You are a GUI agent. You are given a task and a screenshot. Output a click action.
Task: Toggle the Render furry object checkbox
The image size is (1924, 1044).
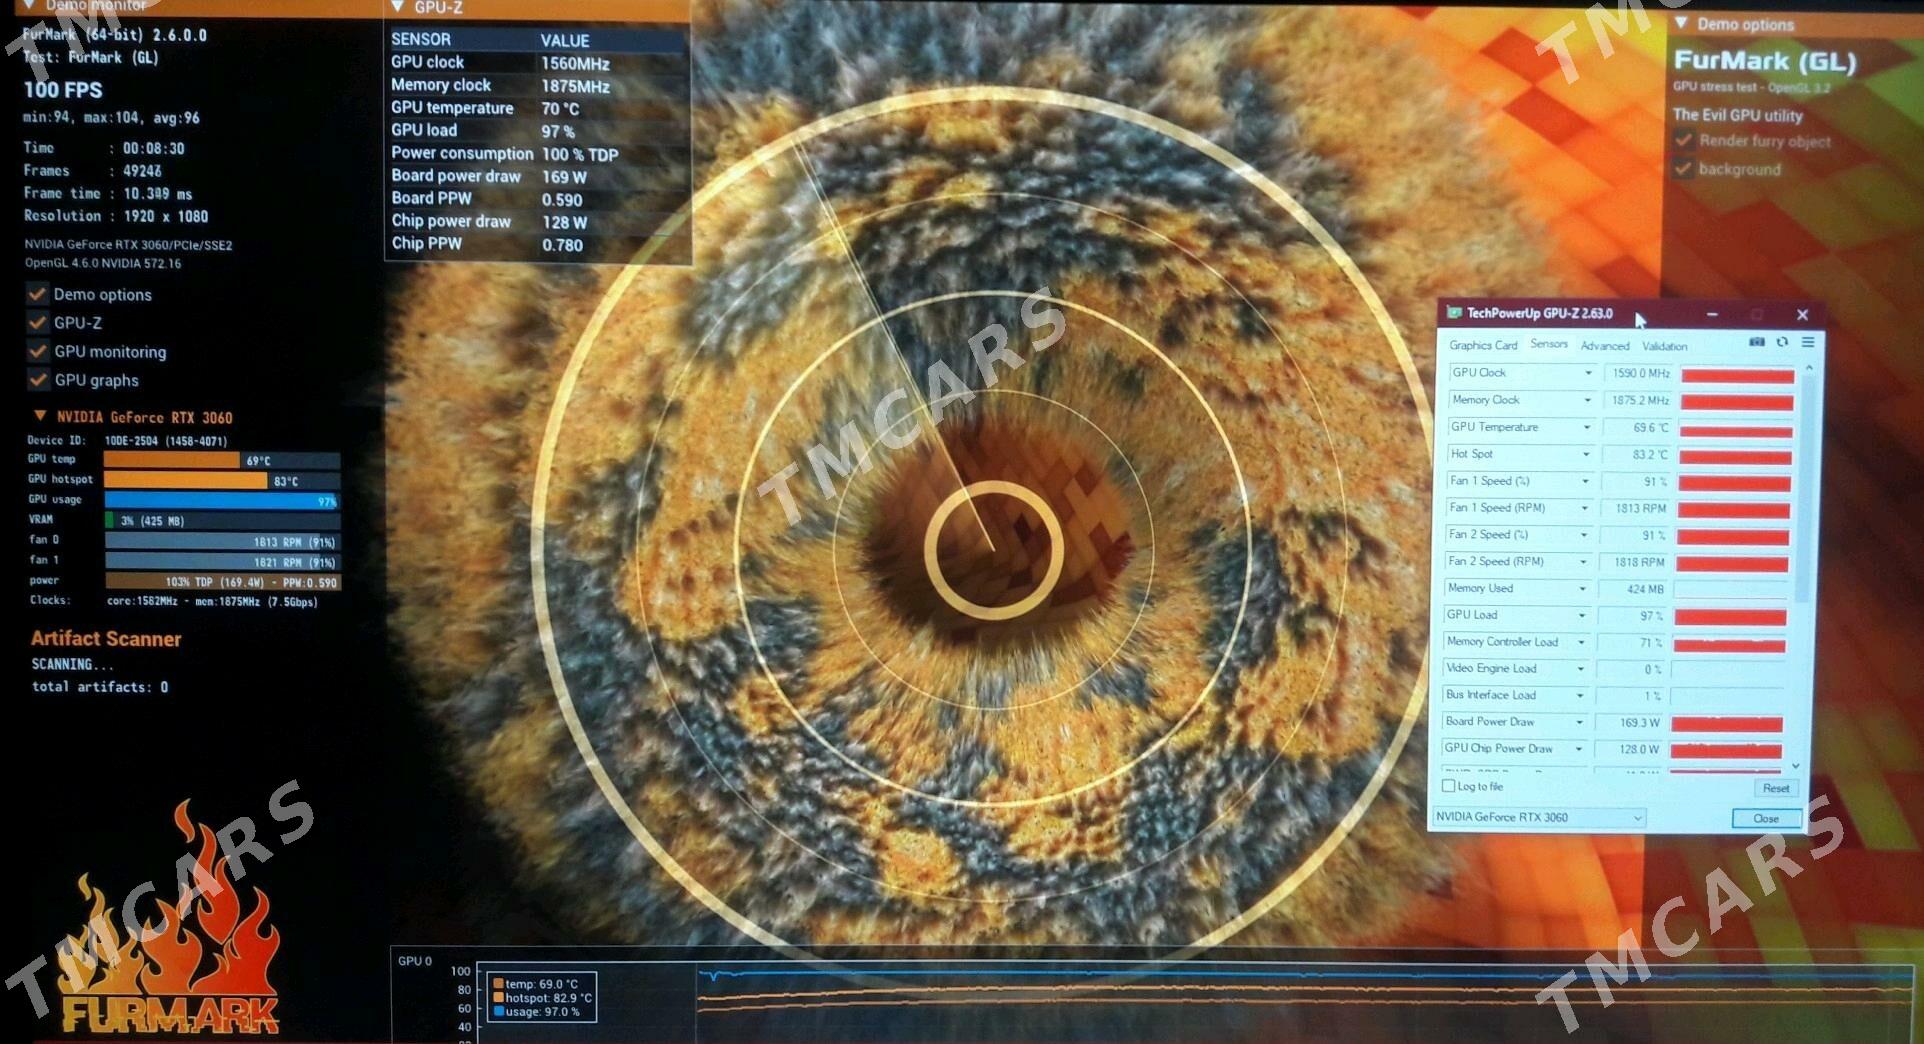coord(1684,140)
